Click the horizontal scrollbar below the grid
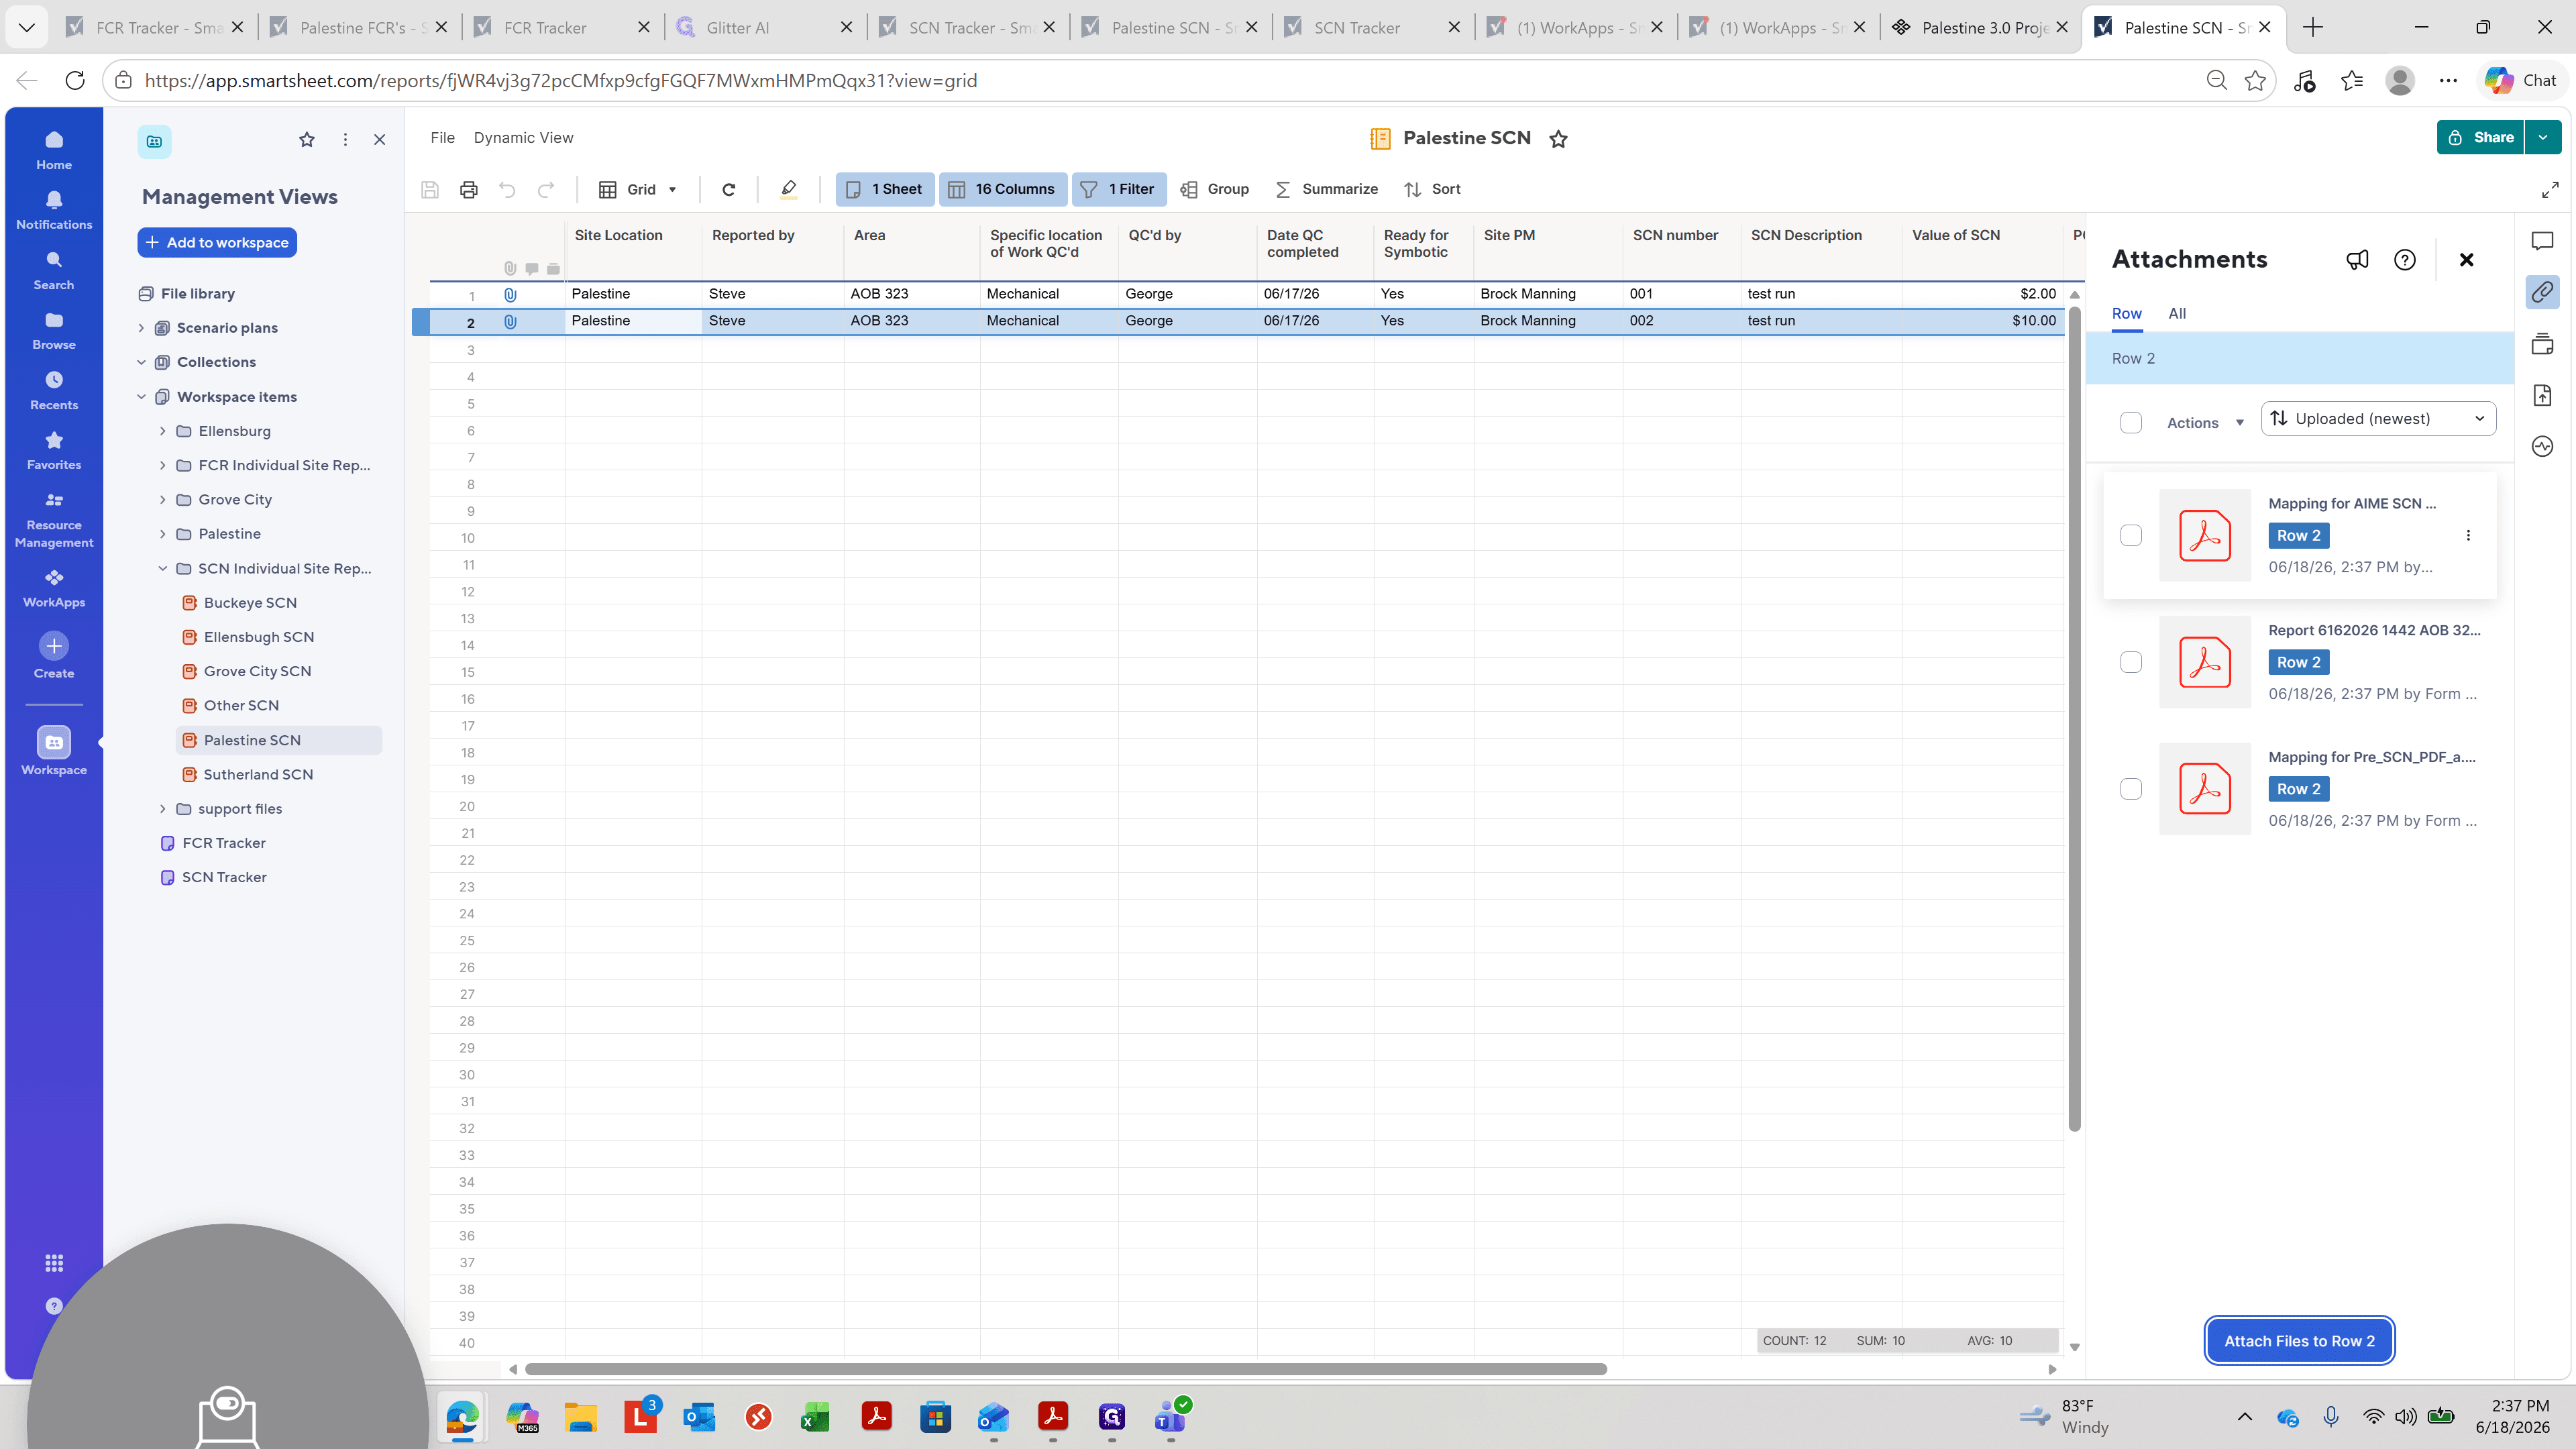The width and height of the screenshot is (2576, 1449). point(1065,1369)
